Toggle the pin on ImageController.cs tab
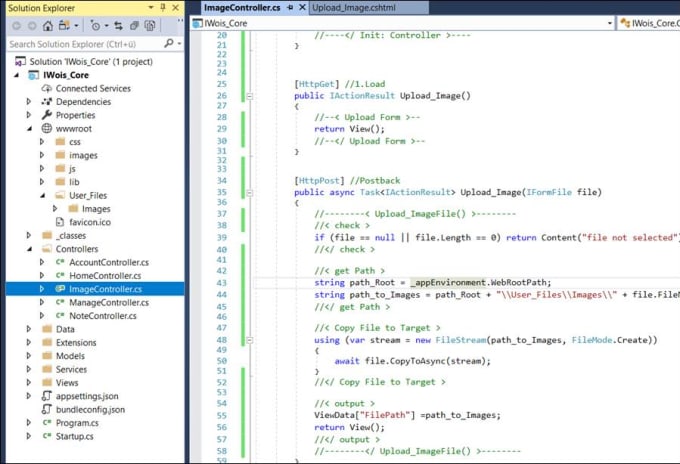Viewport: 680px width, 464px height. pyautogui.click(x=290, y=7)
